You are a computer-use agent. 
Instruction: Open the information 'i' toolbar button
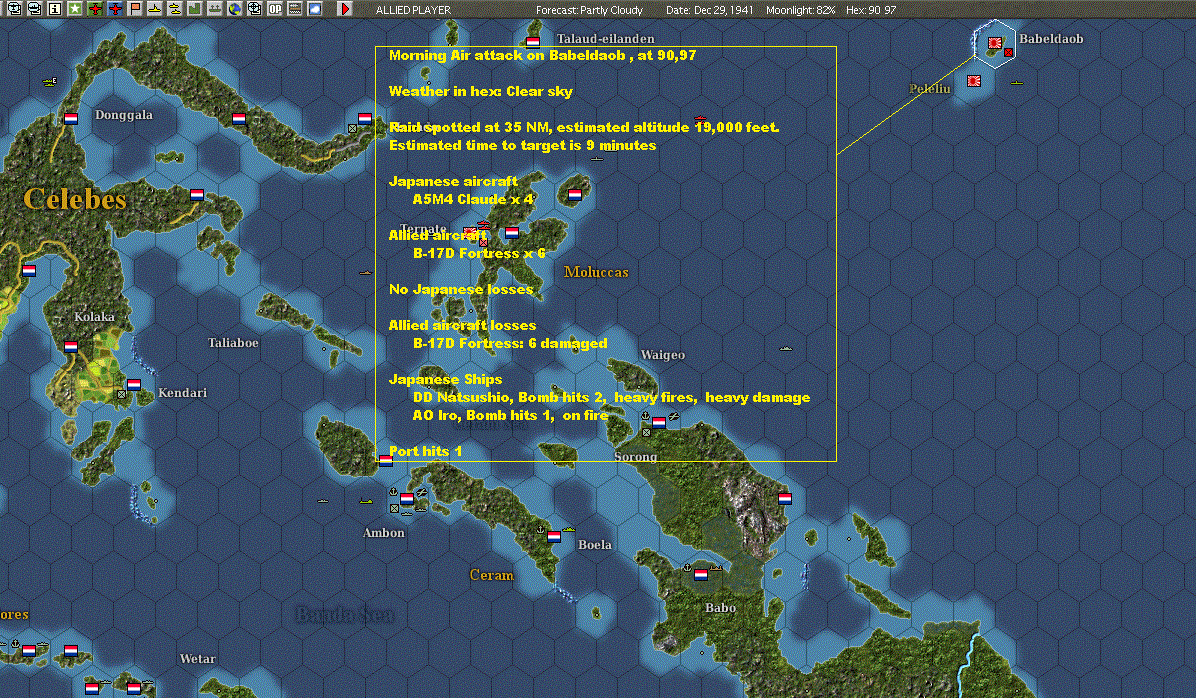[x=54, y=9]
